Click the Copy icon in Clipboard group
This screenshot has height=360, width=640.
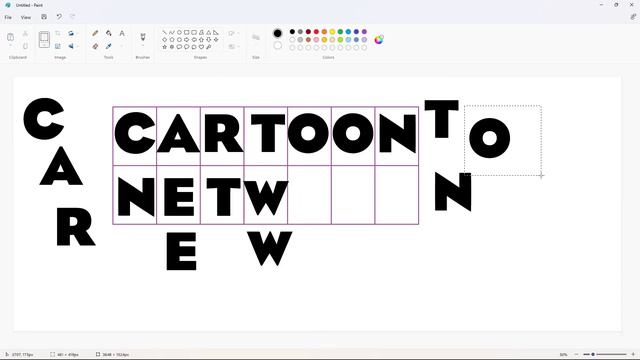click(25, 46)
